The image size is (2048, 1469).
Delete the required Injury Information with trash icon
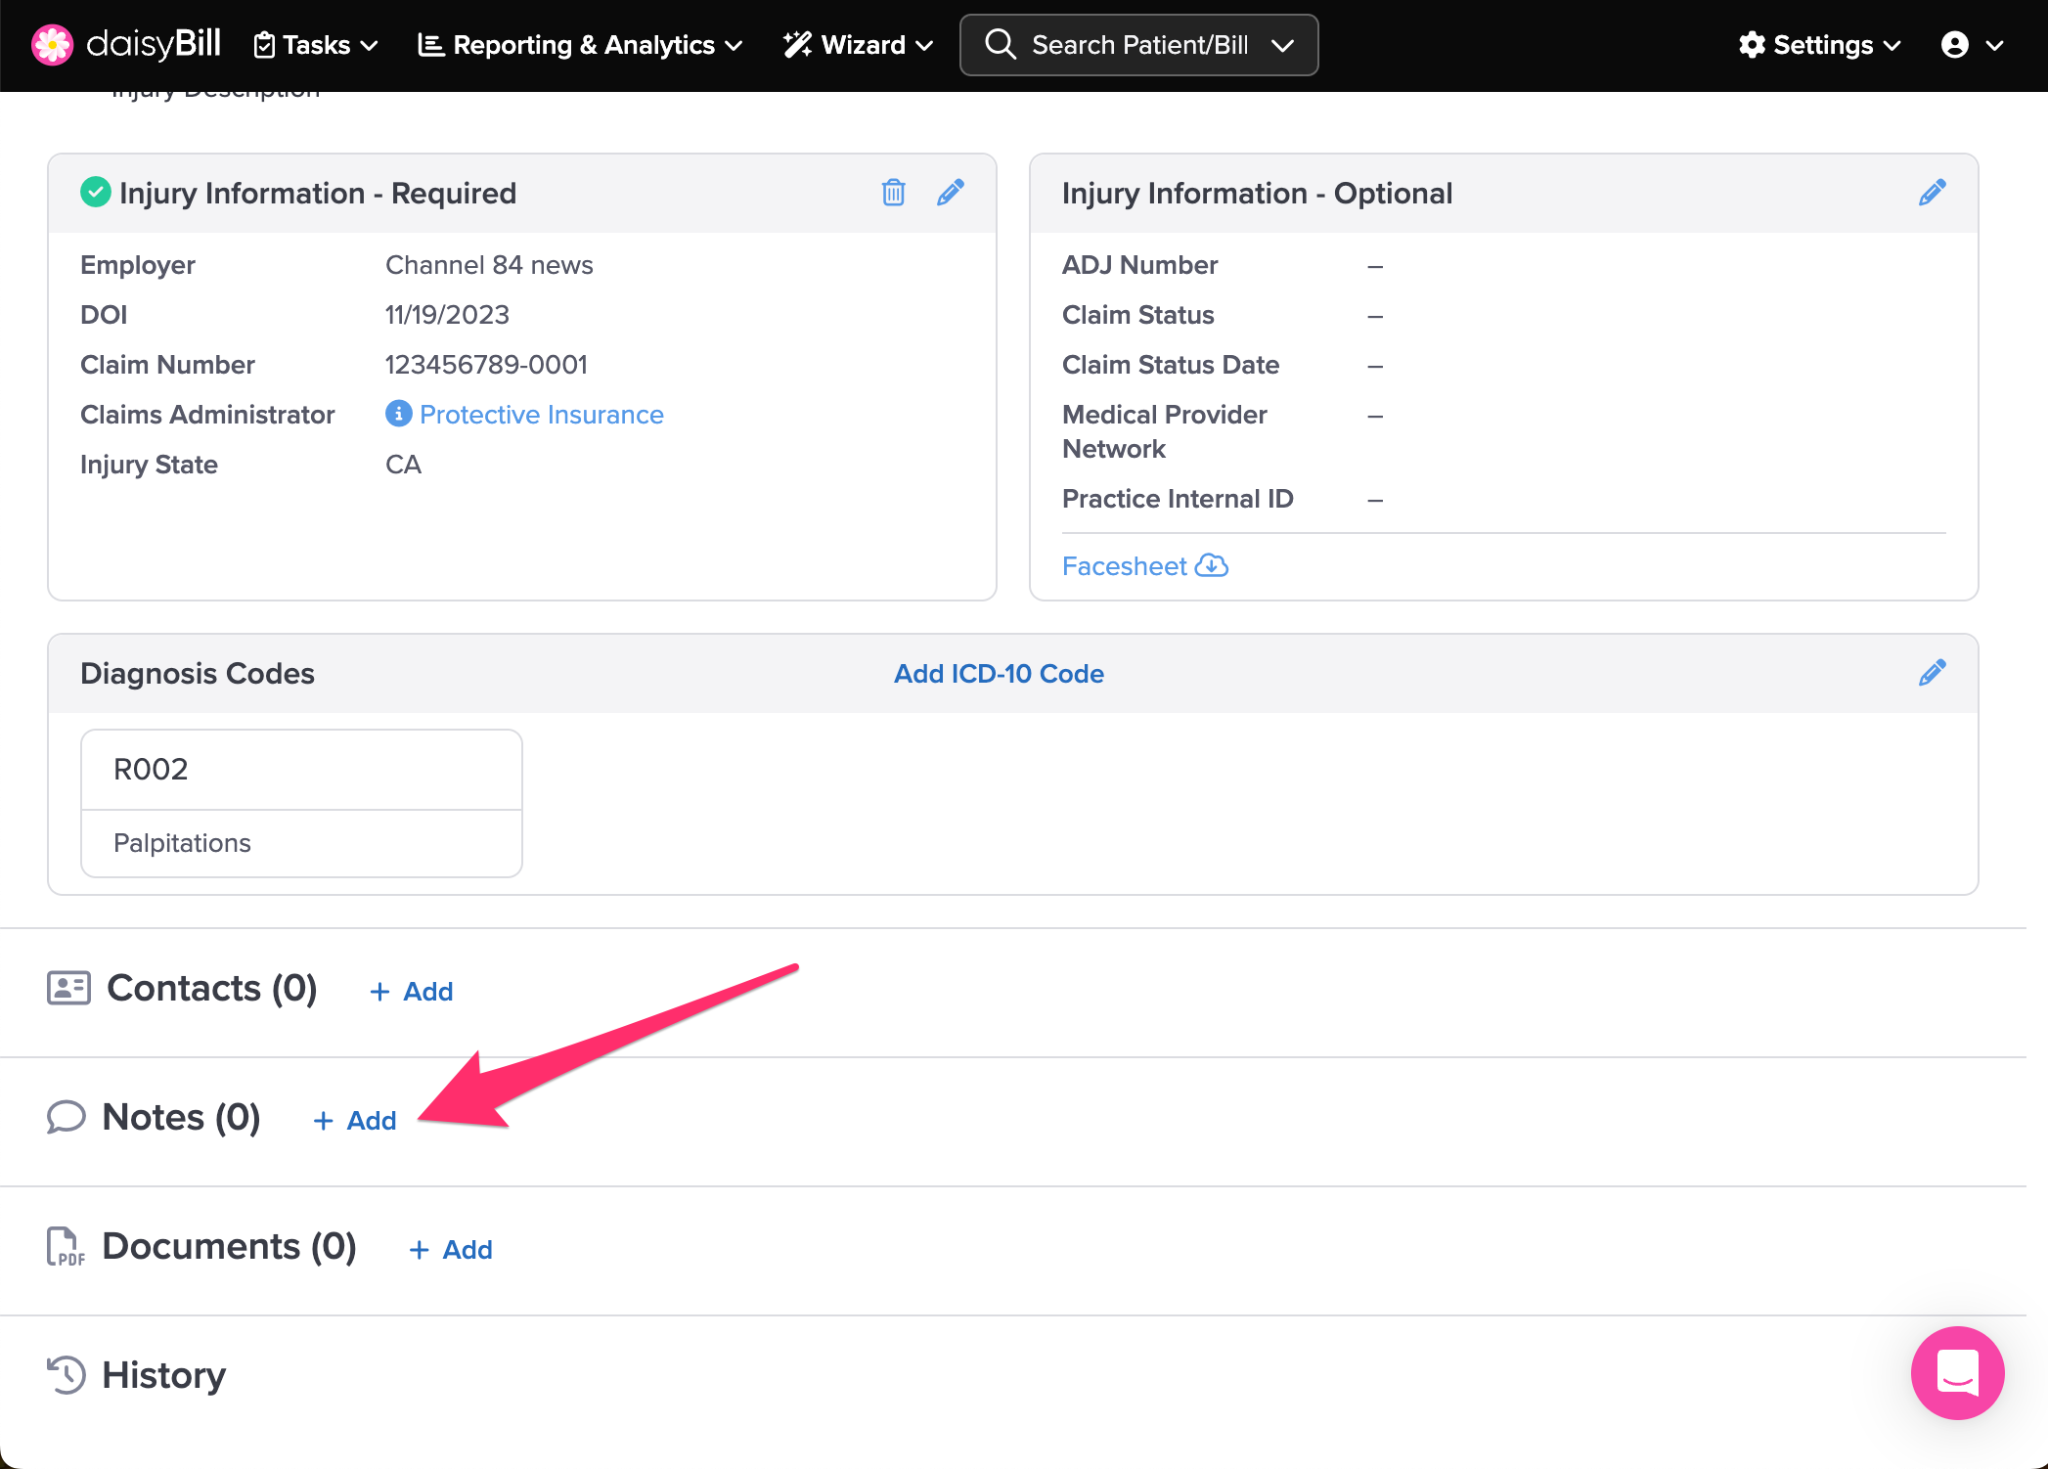click(893, 192)
